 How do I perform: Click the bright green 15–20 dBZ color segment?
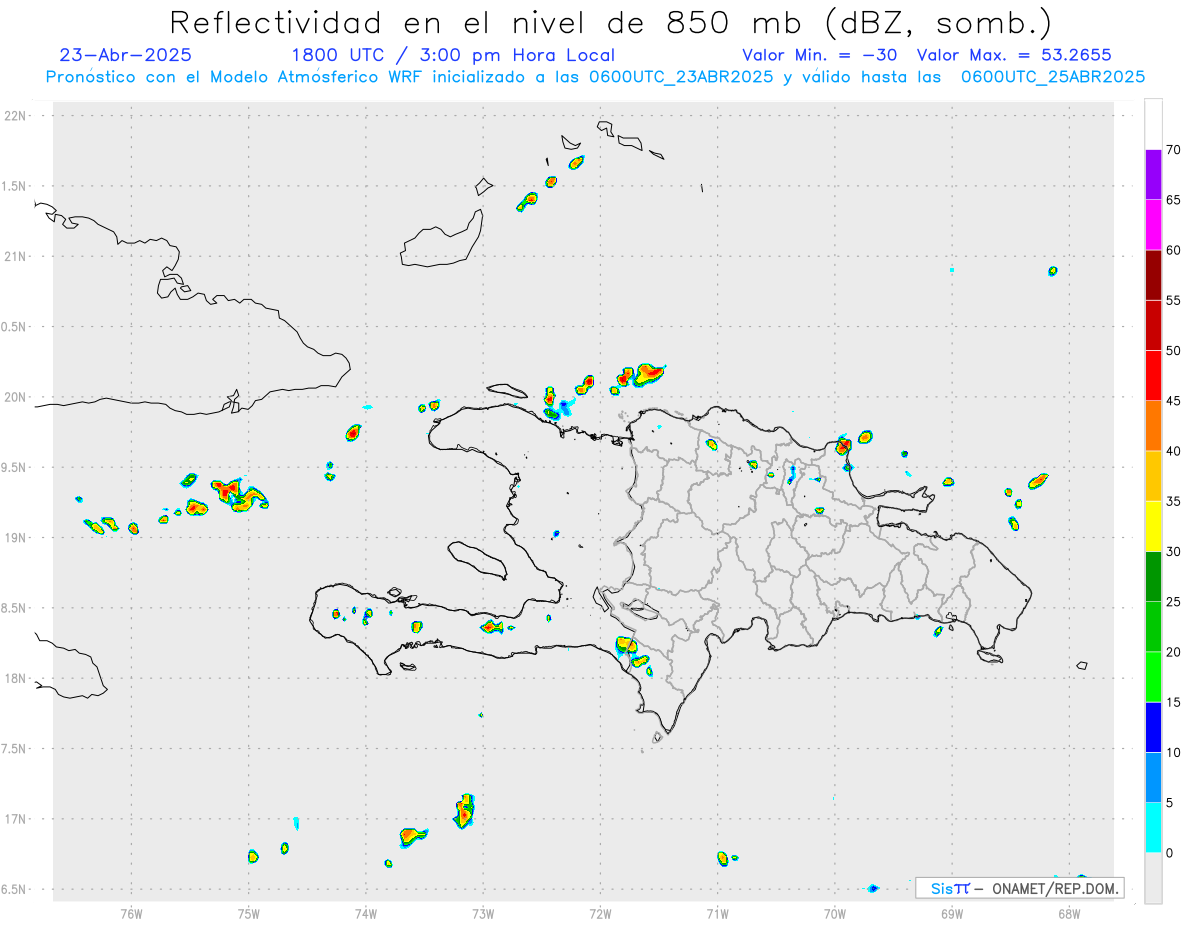click(x=1153, y=677)
